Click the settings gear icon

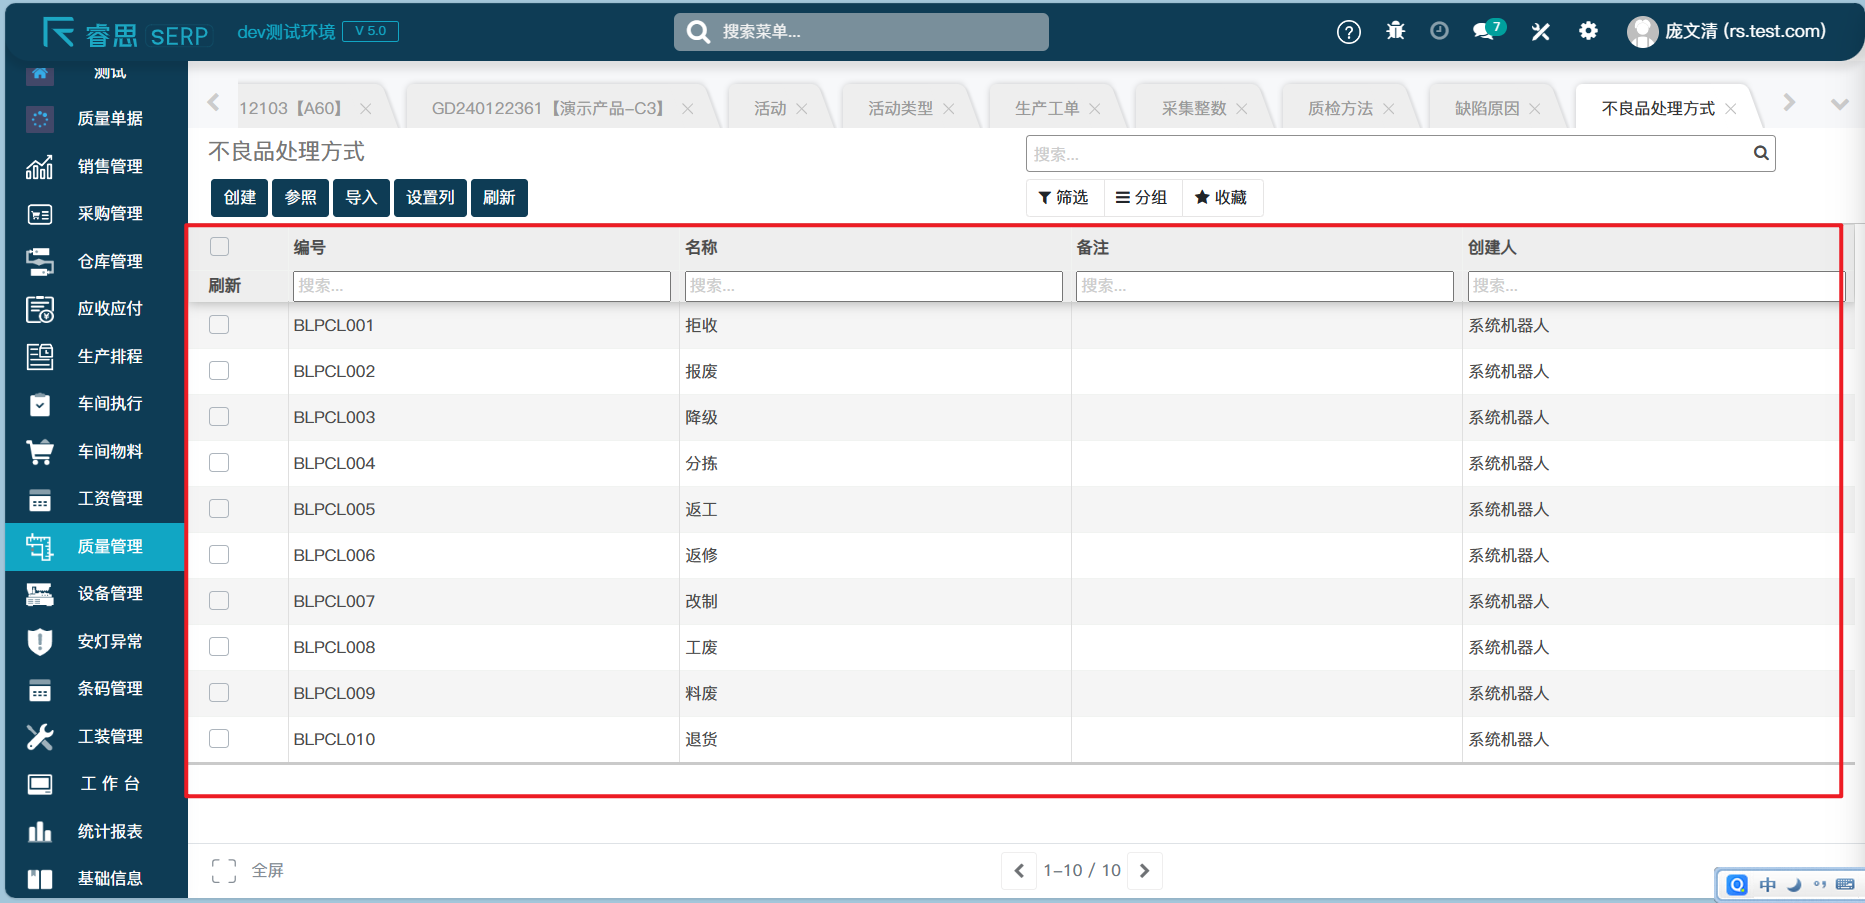coord(1588,32)
